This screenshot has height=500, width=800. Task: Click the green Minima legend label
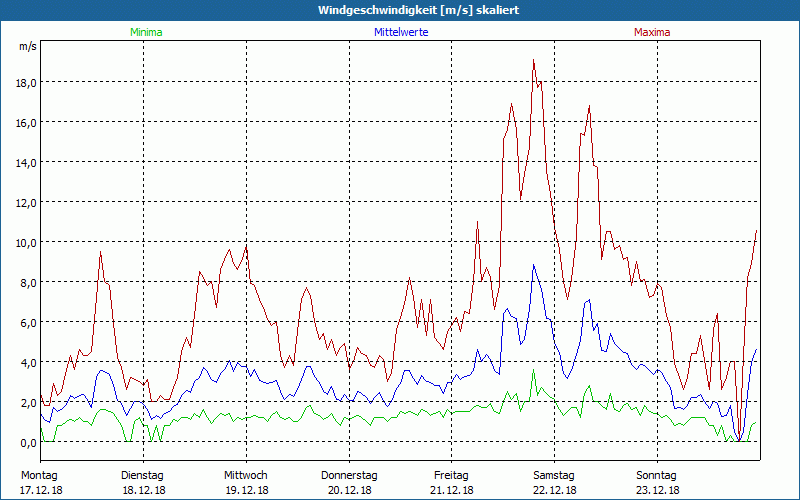click(145, 32)
